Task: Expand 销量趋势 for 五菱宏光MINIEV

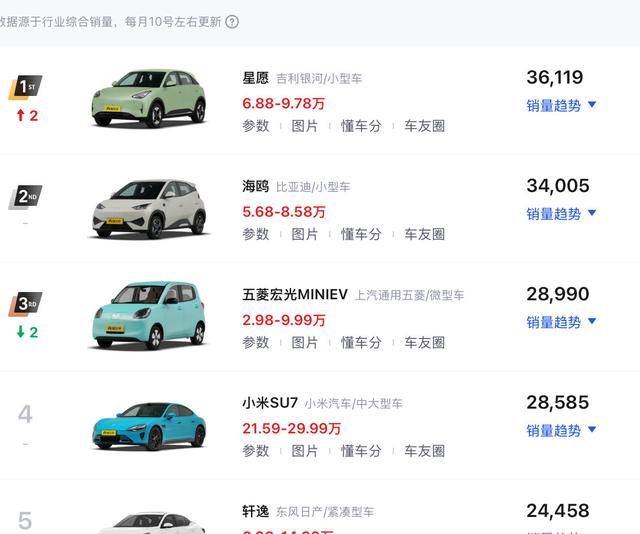Action: click(561, 322)
